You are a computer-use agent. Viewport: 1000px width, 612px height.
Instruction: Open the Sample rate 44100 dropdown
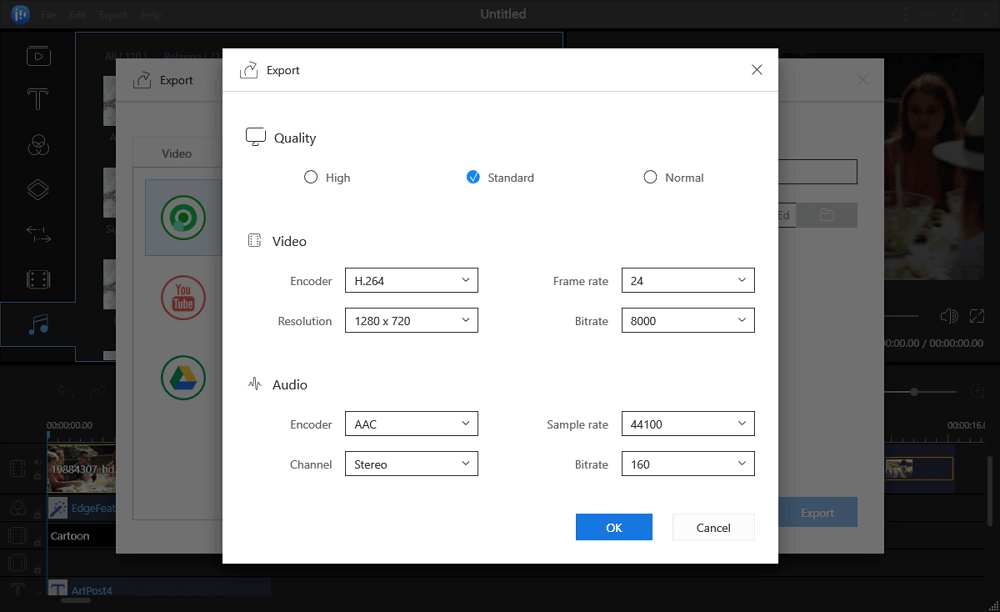(687, 424)
